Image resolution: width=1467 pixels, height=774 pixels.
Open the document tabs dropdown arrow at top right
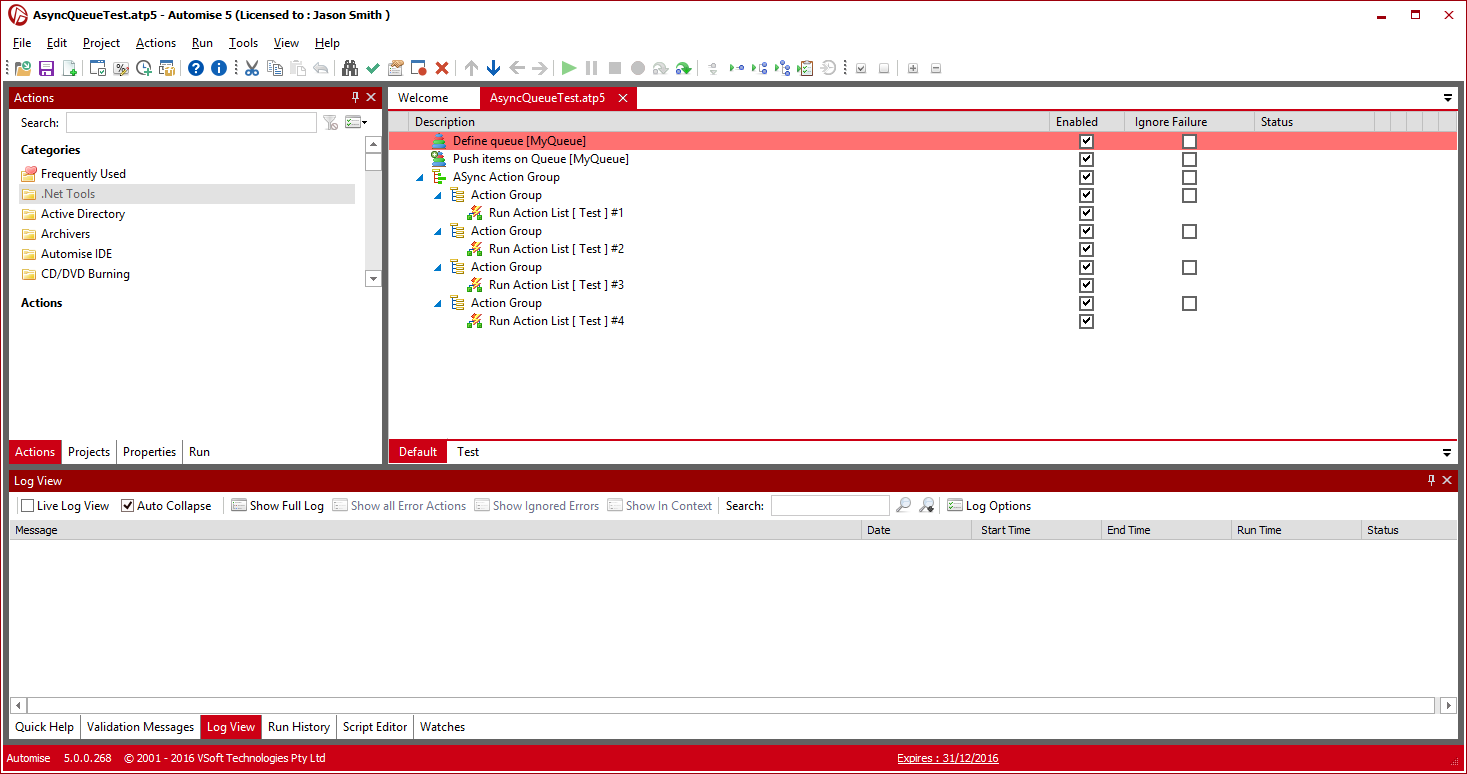point(1447,98)
